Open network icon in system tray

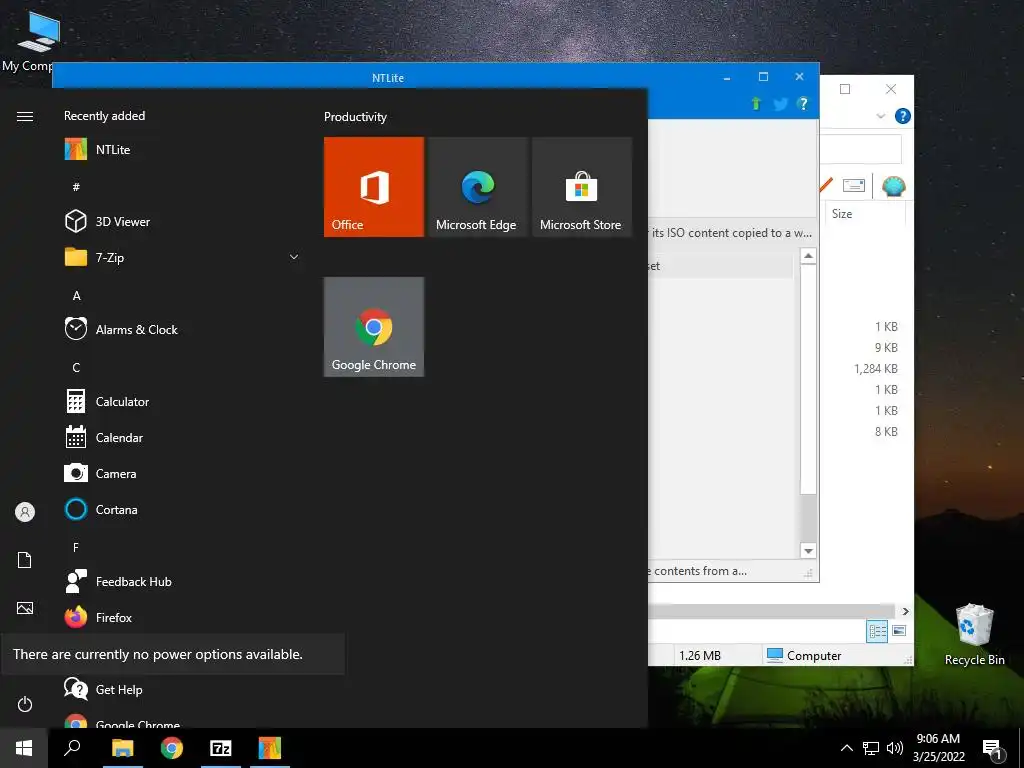click(871, 748)
